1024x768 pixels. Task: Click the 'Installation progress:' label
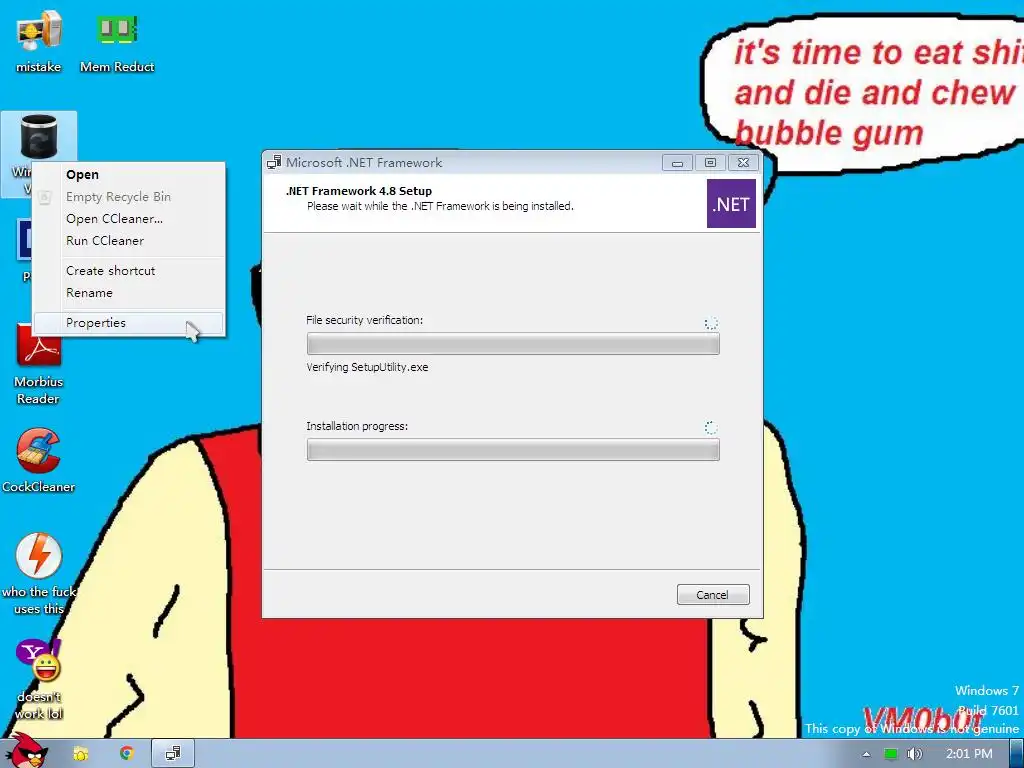coord(357,426)
